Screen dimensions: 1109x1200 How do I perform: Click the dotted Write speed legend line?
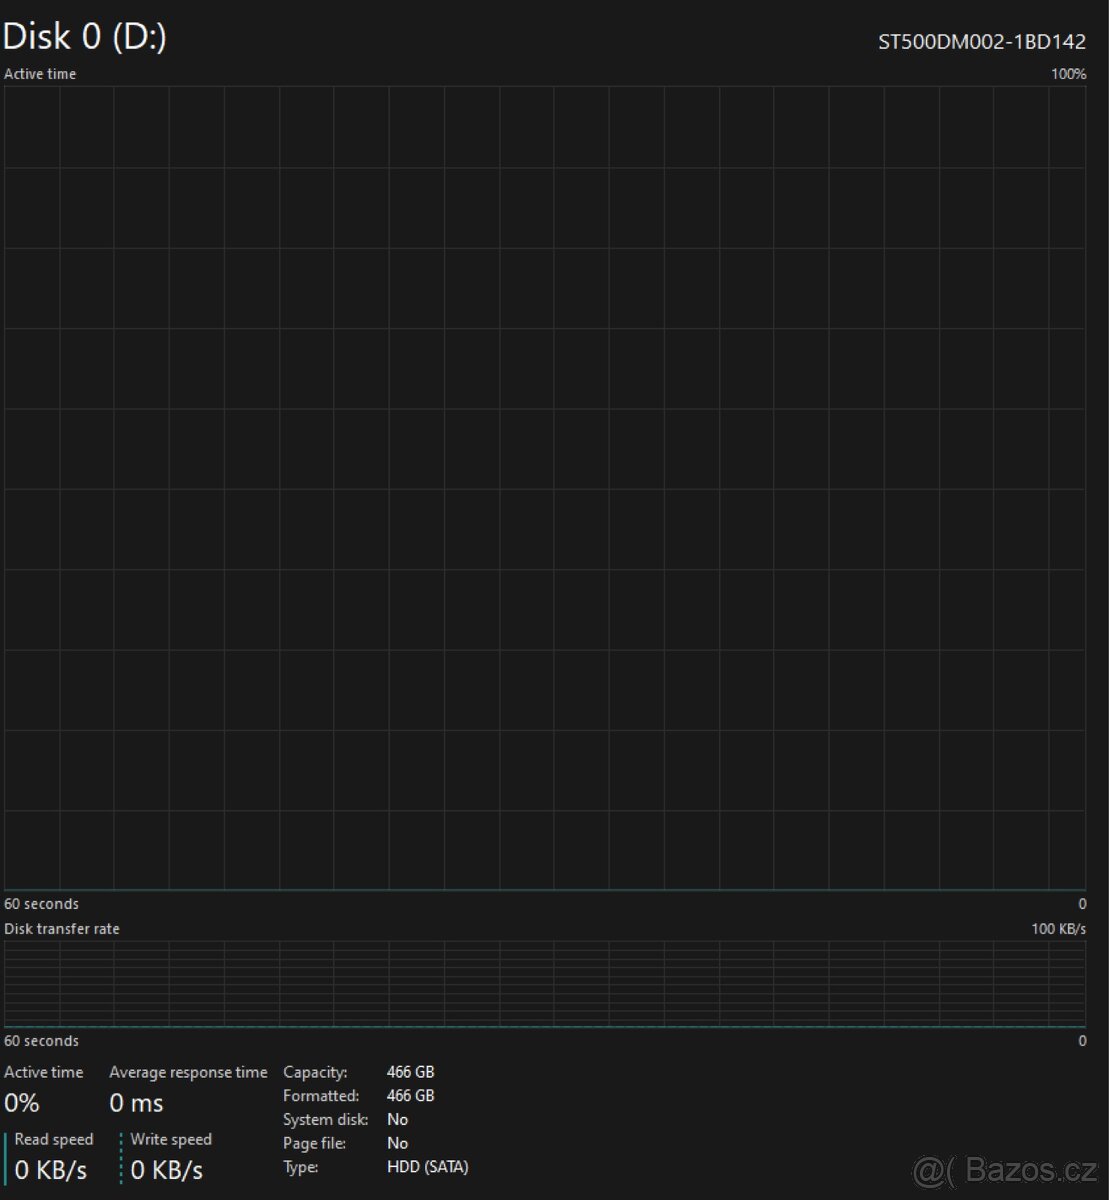tap(121, 1158)
